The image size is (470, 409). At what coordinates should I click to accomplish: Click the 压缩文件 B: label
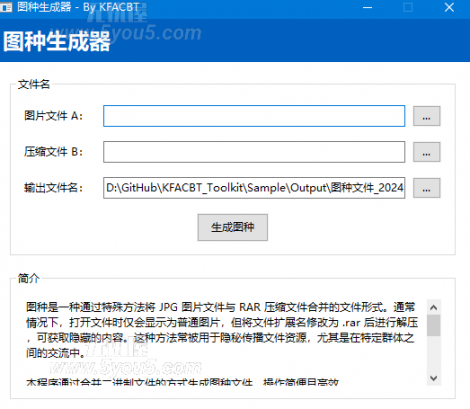click(53, 152)
